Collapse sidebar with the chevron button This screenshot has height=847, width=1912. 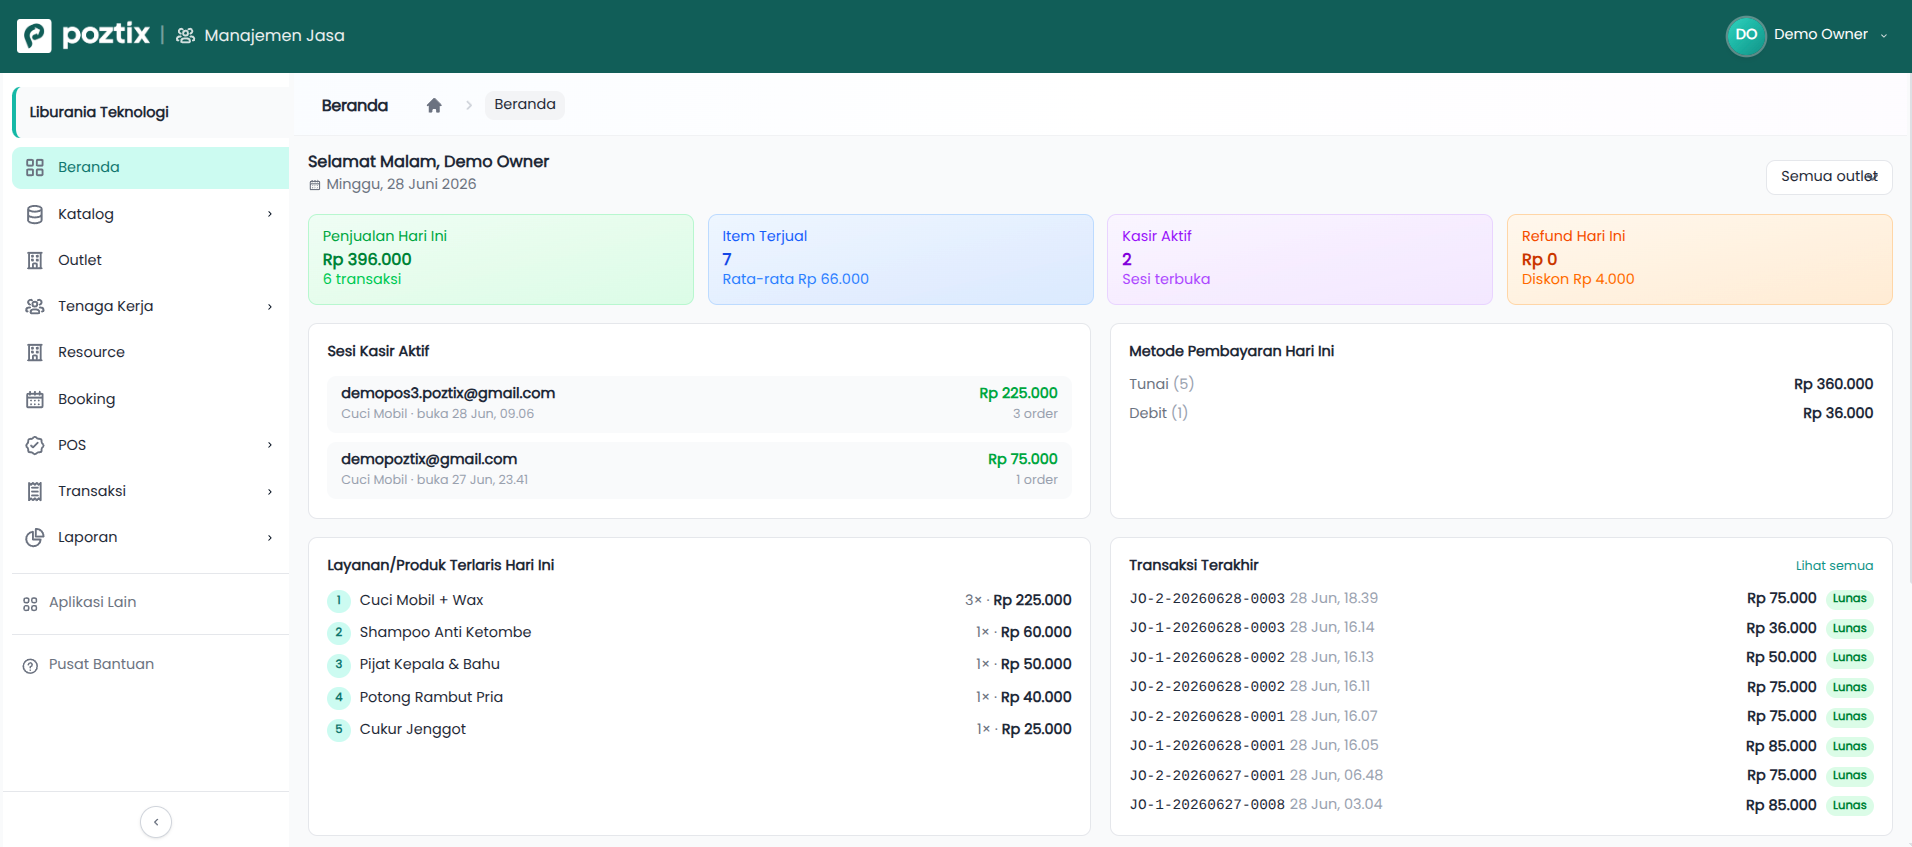pos(156,822)
